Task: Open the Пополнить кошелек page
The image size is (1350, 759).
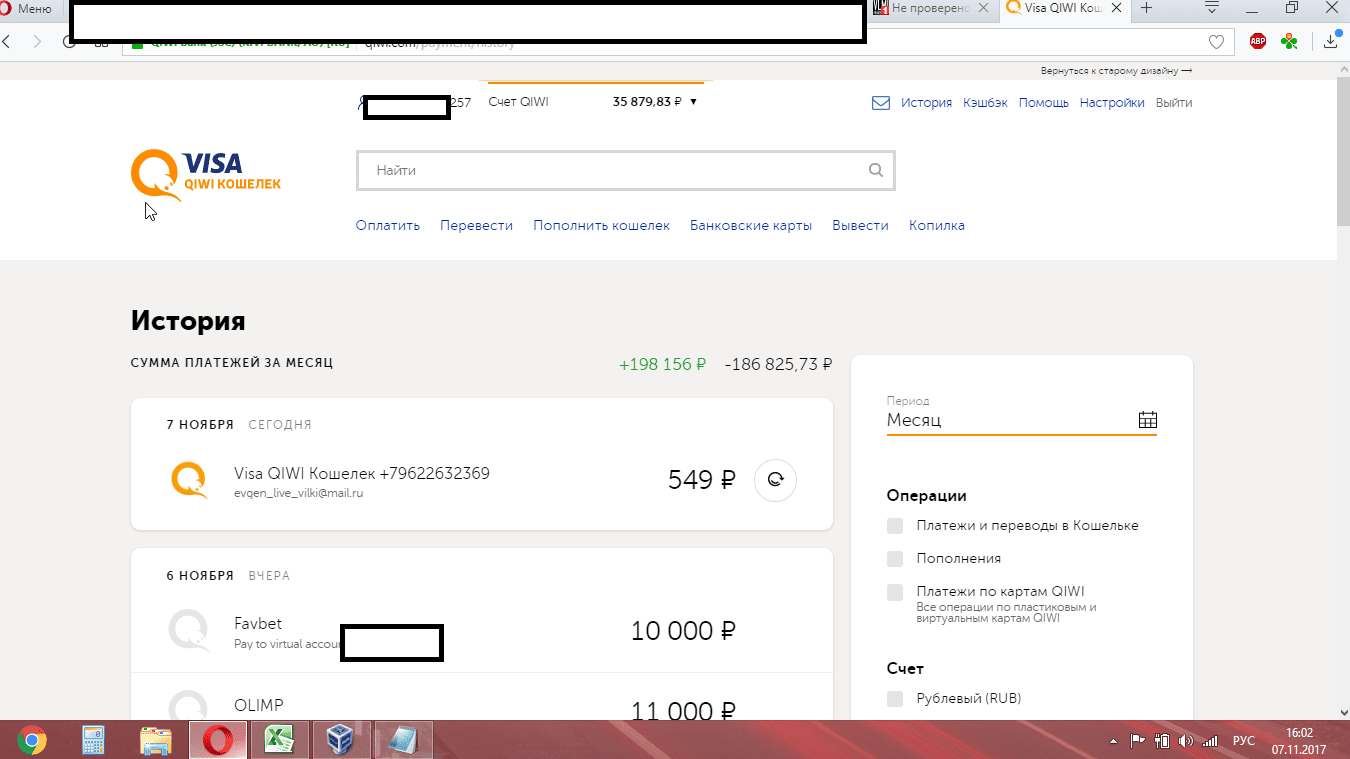Action: 601,226
